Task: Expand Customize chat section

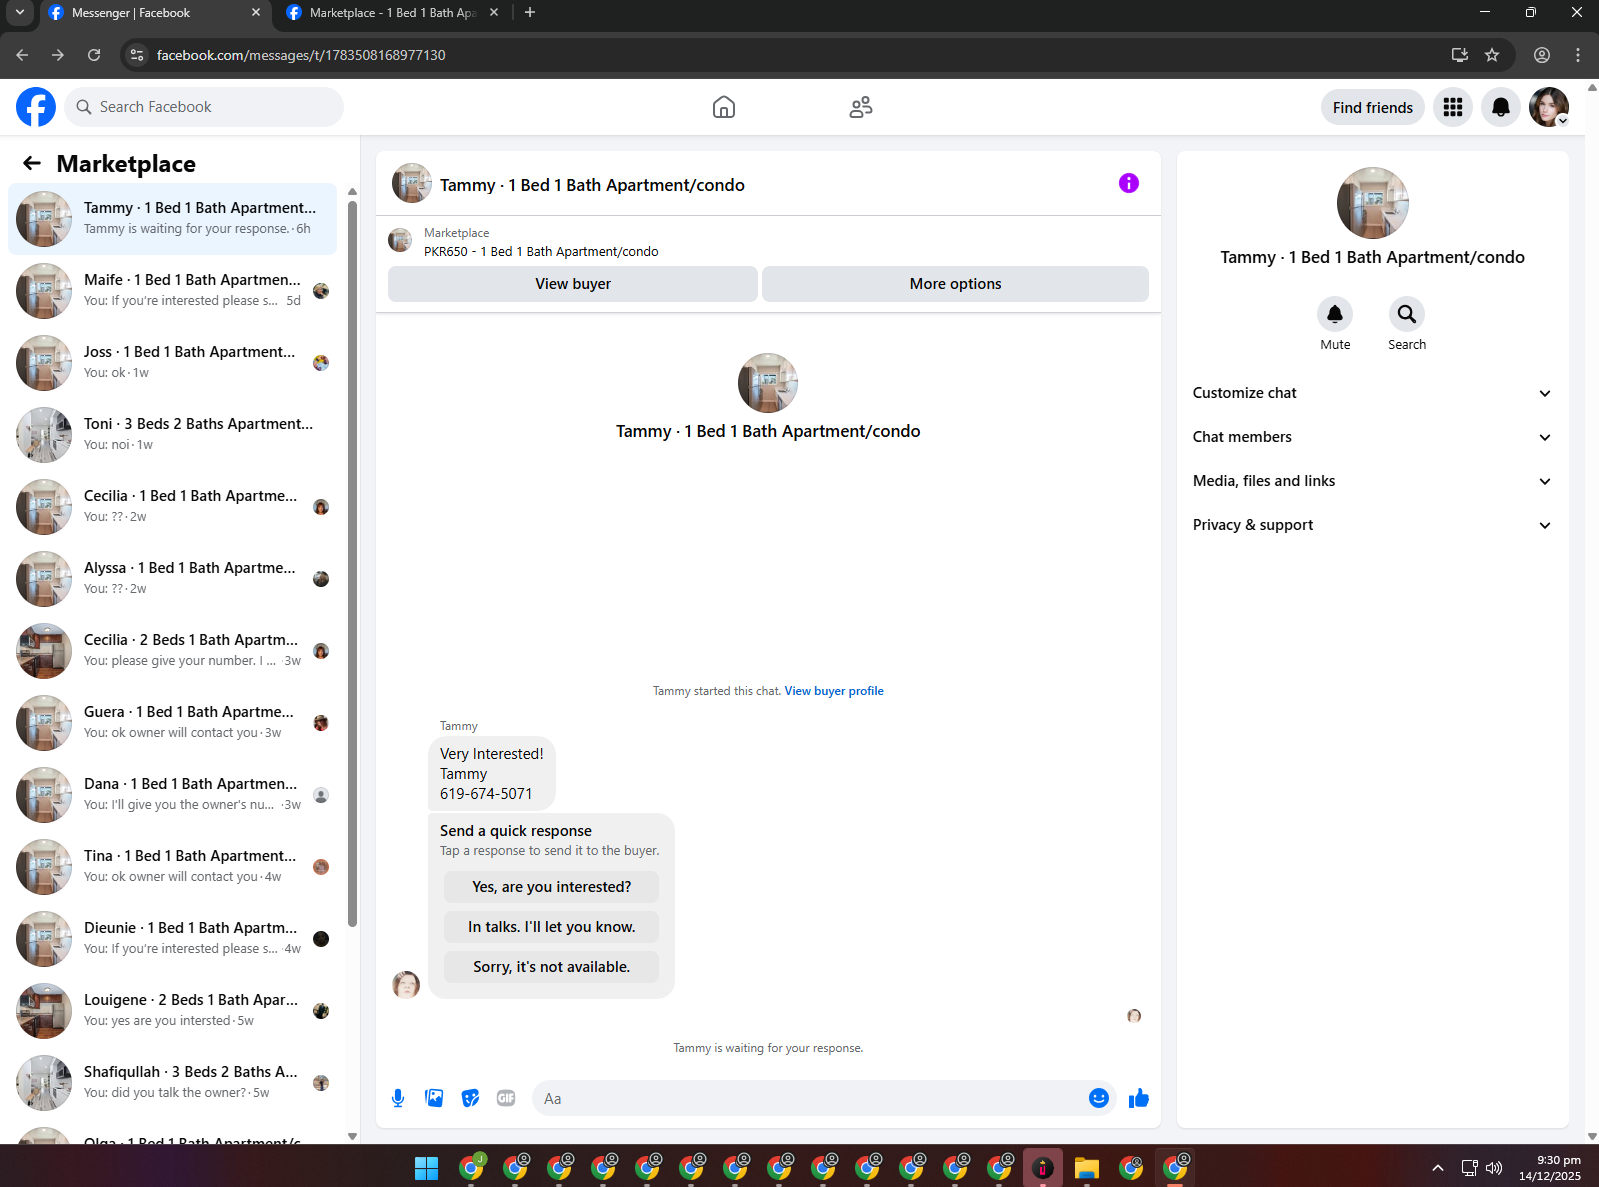Action: pos(1372,393)
